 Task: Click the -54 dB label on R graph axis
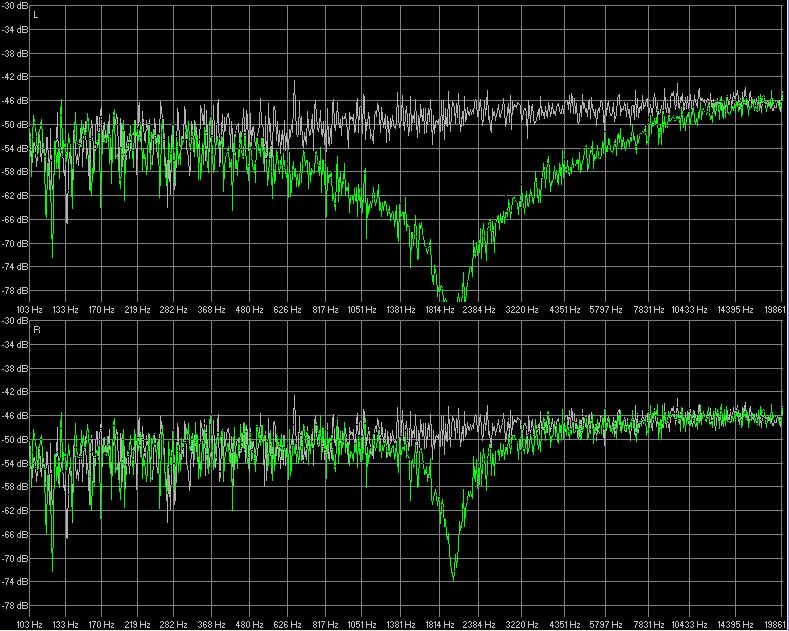click(x=15, y=463)
